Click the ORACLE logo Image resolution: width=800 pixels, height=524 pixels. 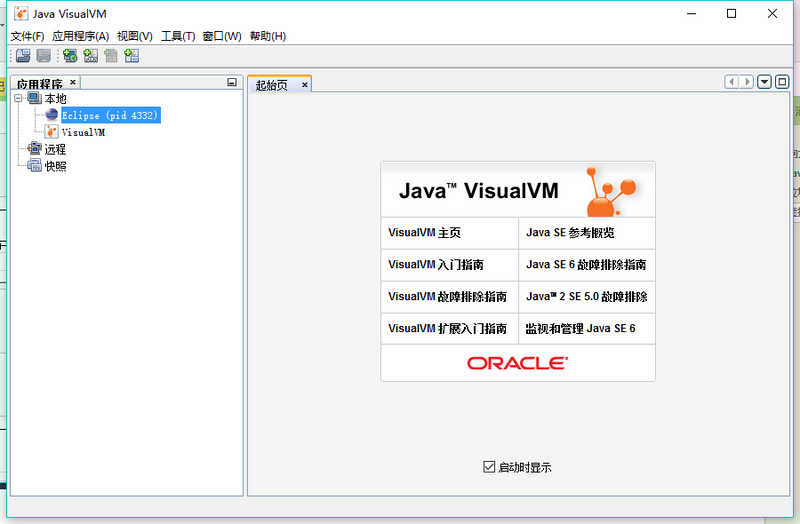pyautogui.click(x=517, y=363)
